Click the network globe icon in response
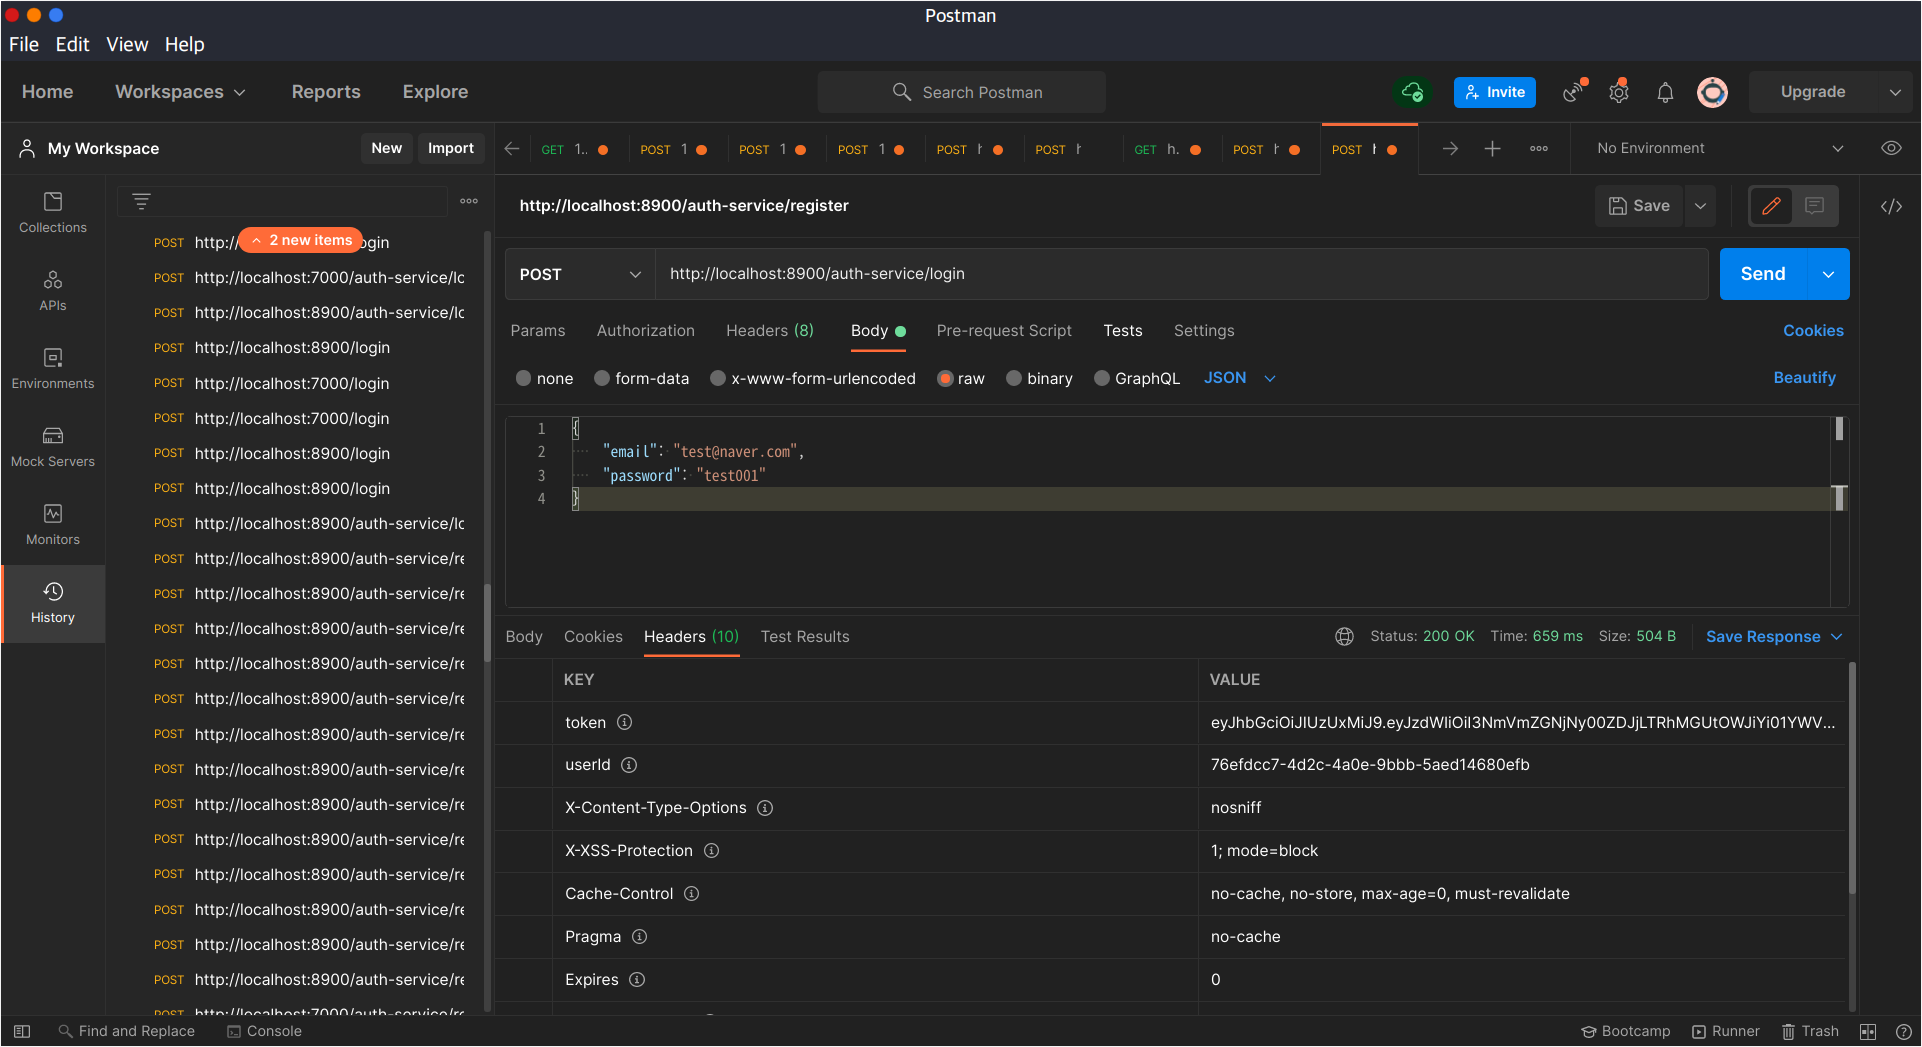The image size is (1922, 1047). [1345, 636]
